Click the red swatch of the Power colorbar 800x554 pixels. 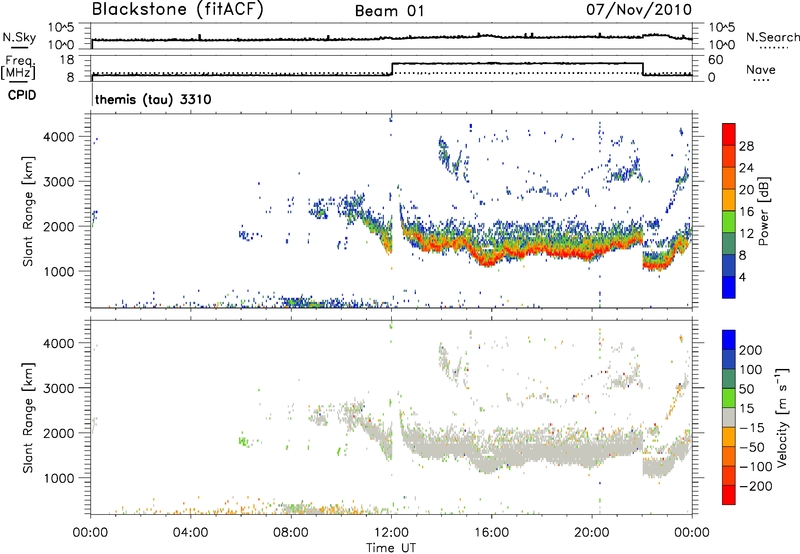coord(729,134)
